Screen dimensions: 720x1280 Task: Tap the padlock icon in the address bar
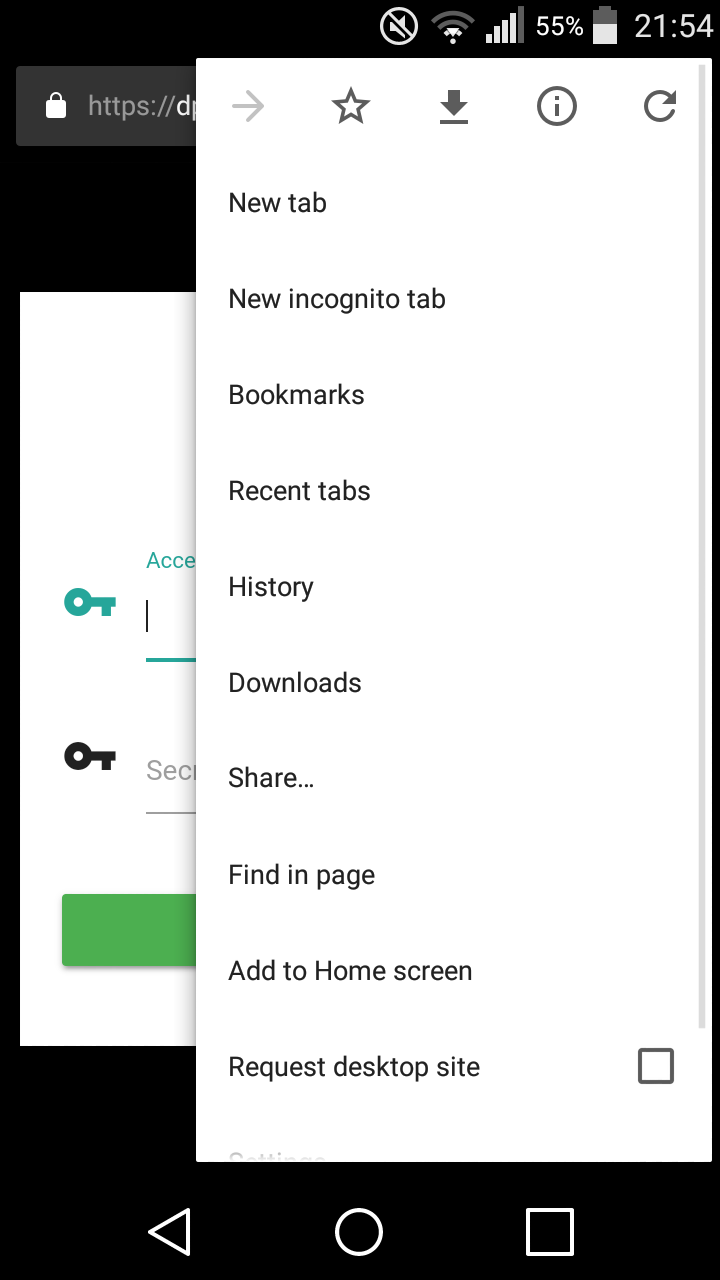point(56,105)
